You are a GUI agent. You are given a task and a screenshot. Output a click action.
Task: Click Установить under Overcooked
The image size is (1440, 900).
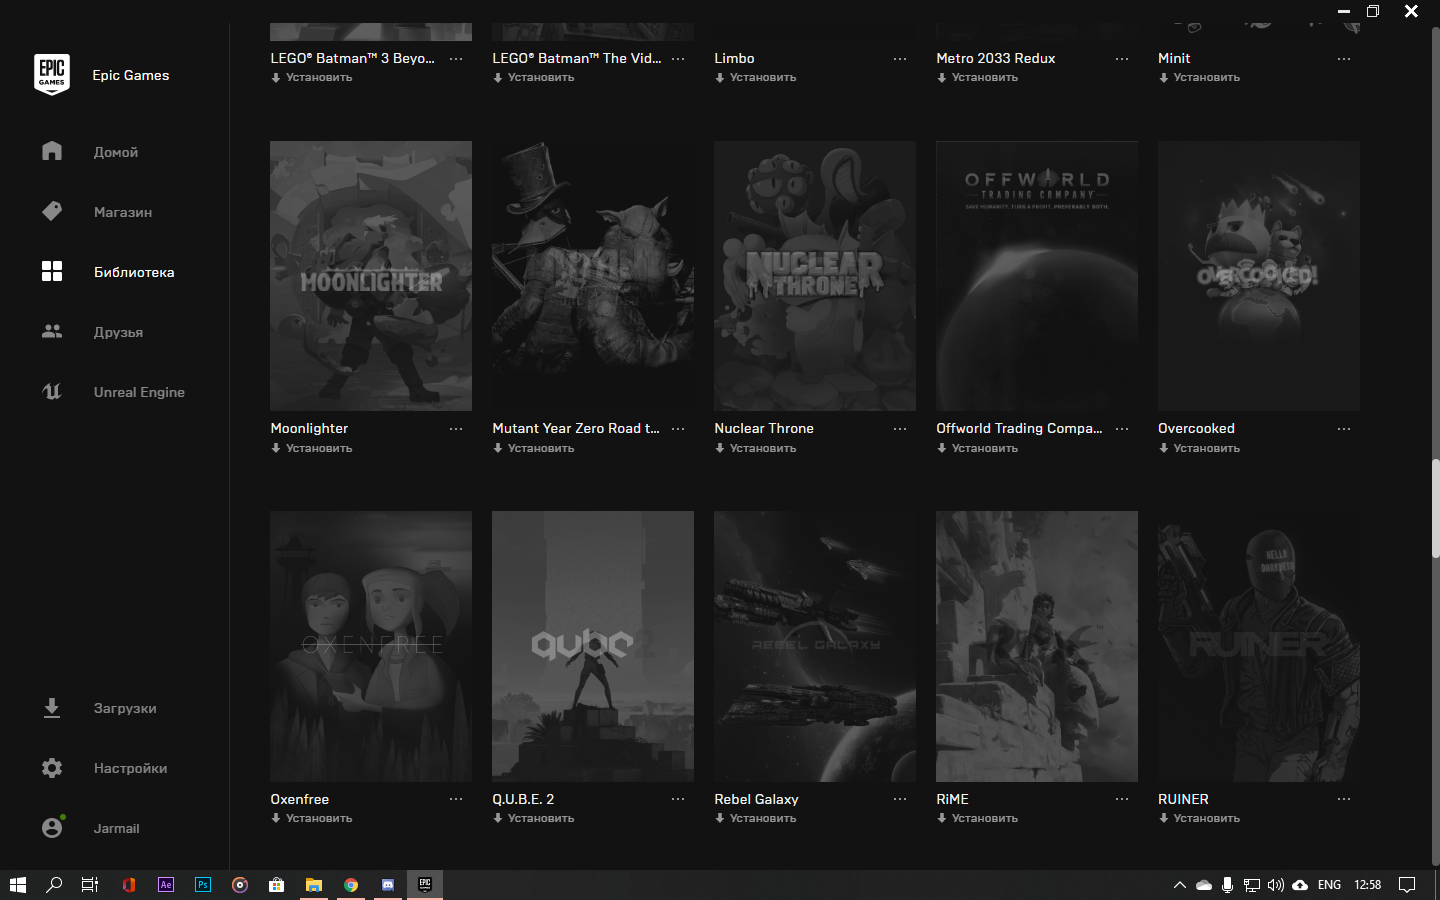pyautogui.click(x=1206, y=448)
